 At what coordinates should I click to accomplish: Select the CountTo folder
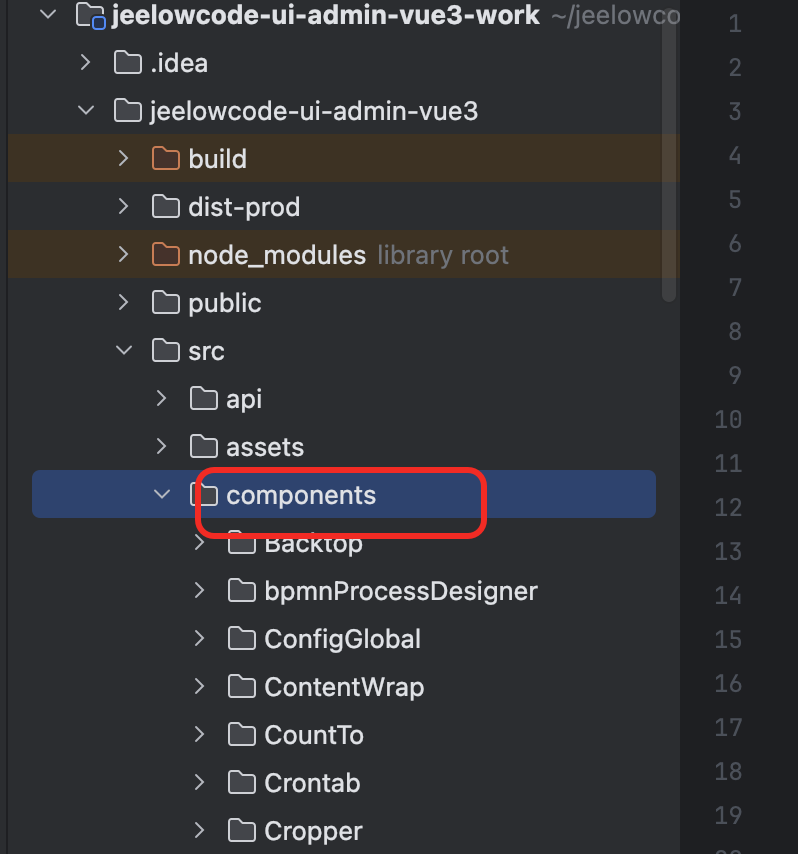click(x=313, y=735)
